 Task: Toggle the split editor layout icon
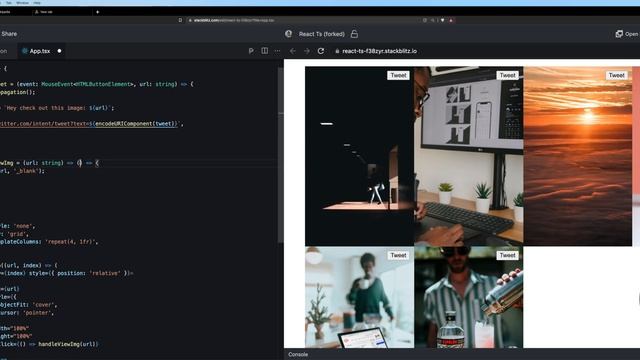coord(264,51)
